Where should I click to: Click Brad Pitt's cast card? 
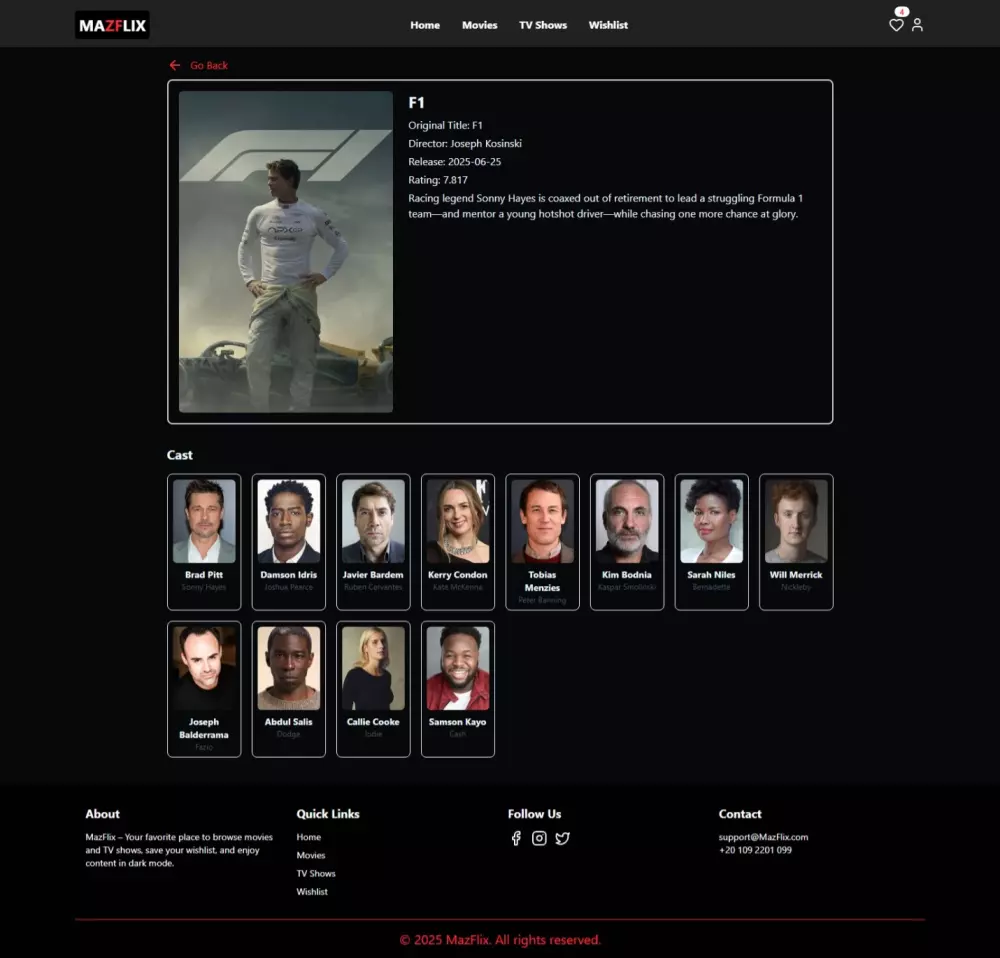[x=204, y=541]
